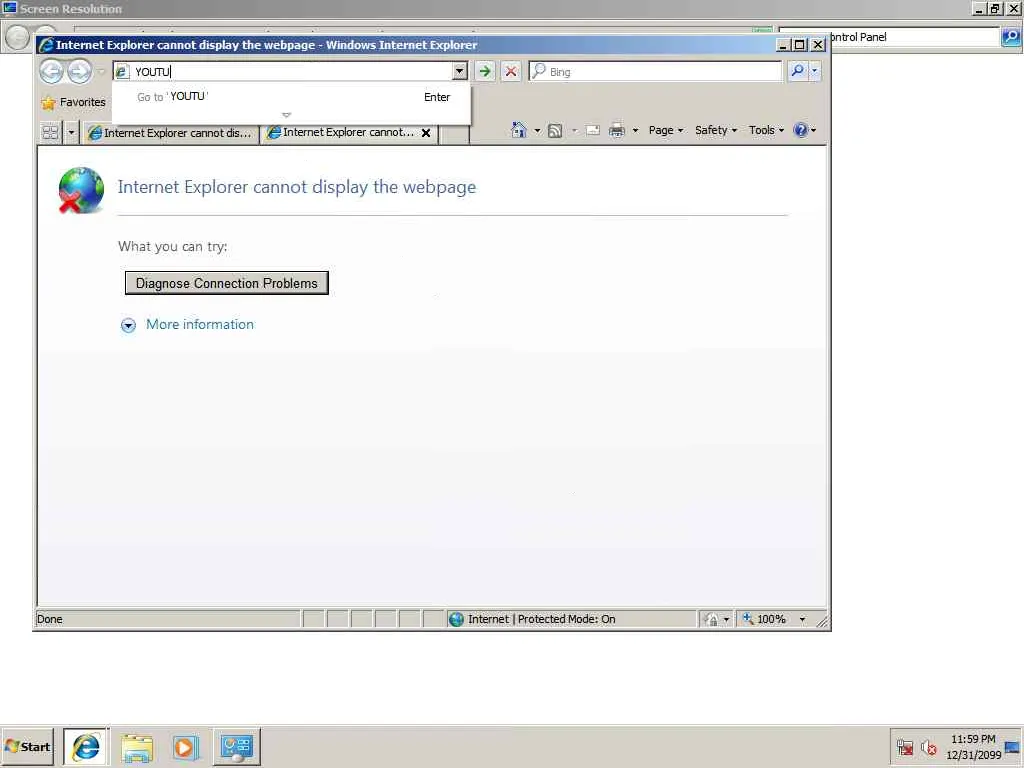Open the Start menu
Viewport: 1024px width, 768px height.
coord(27,746)
